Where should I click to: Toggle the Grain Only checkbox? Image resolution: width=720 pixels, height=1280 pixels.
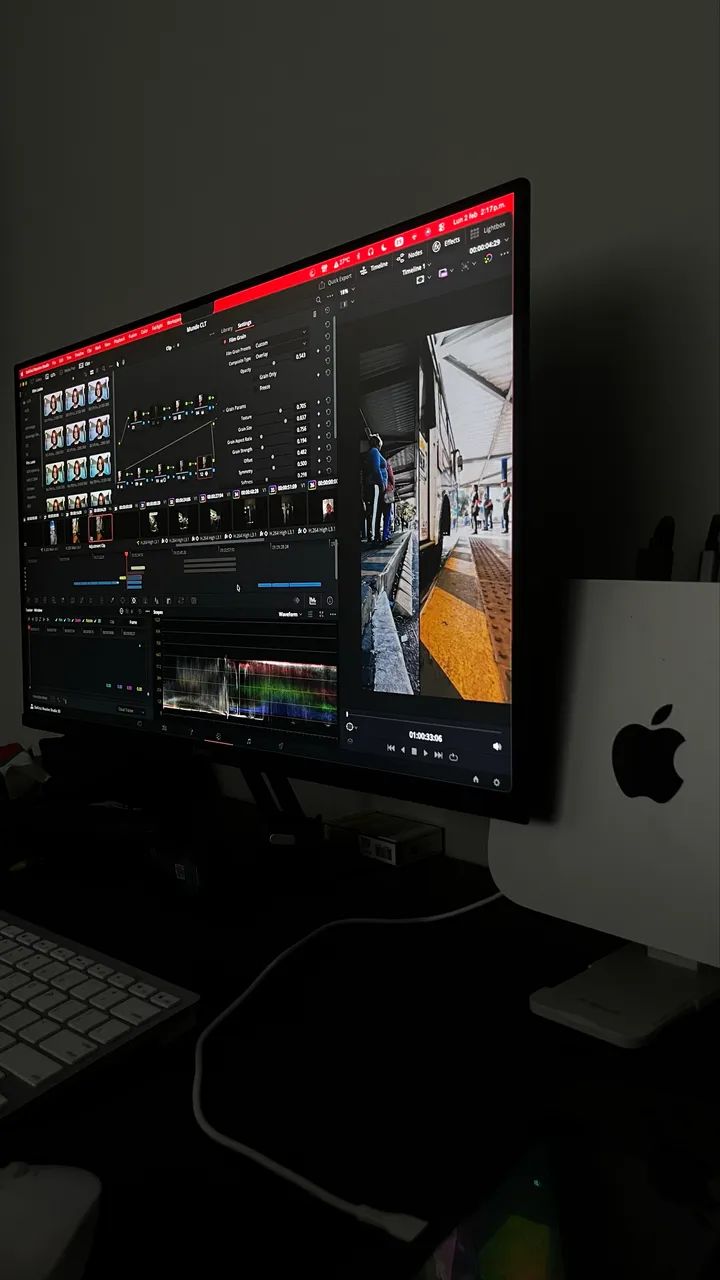point(257,377)
